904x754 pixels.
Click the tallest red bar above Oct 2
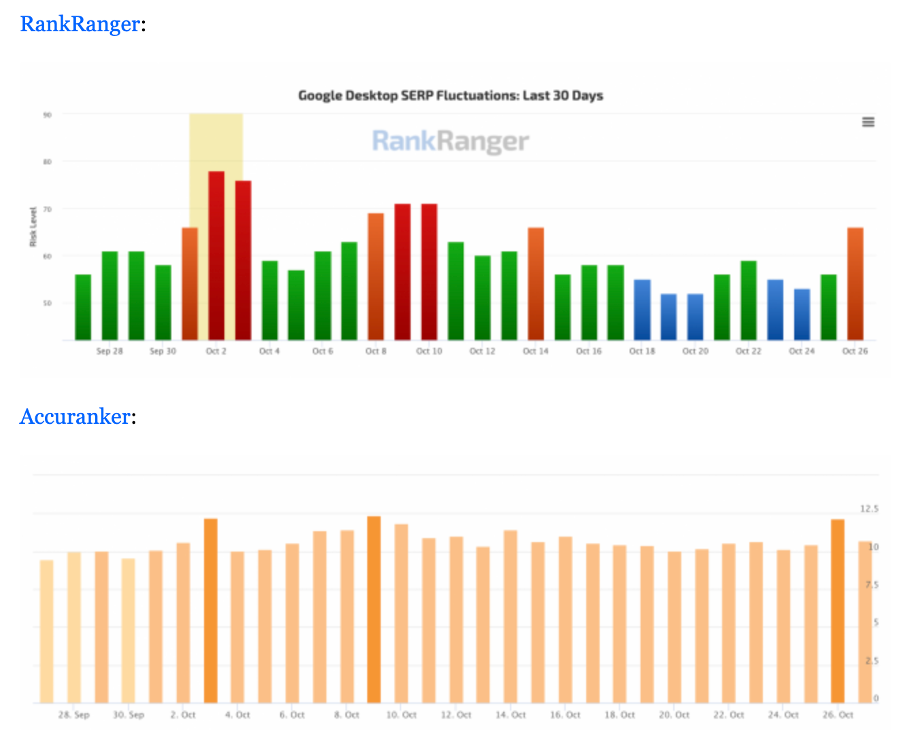click(x=216, y=255)
